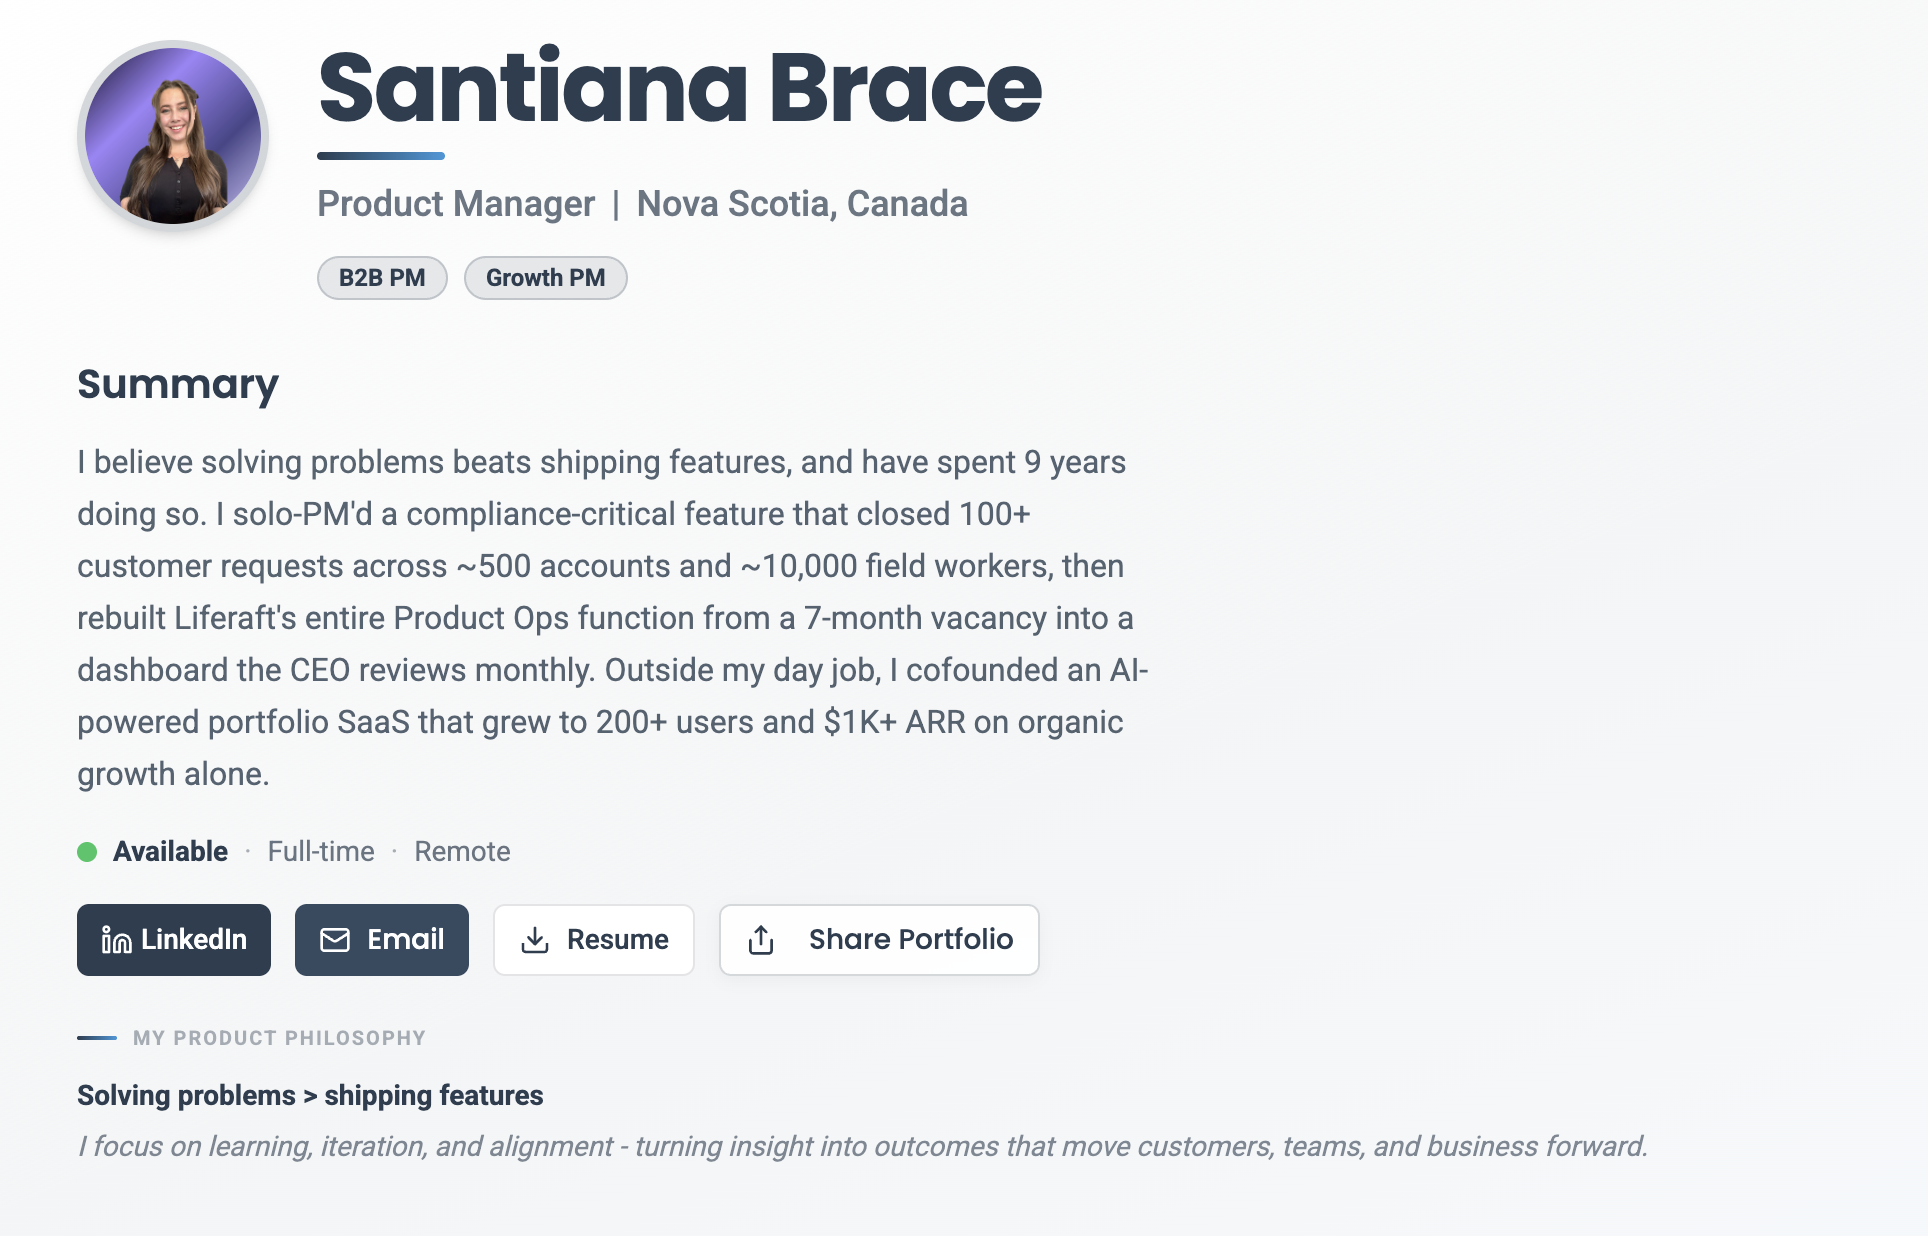Click the Santiana Brace name heading
Screen dimensions: 1928x1236
[x=680, y=87]
